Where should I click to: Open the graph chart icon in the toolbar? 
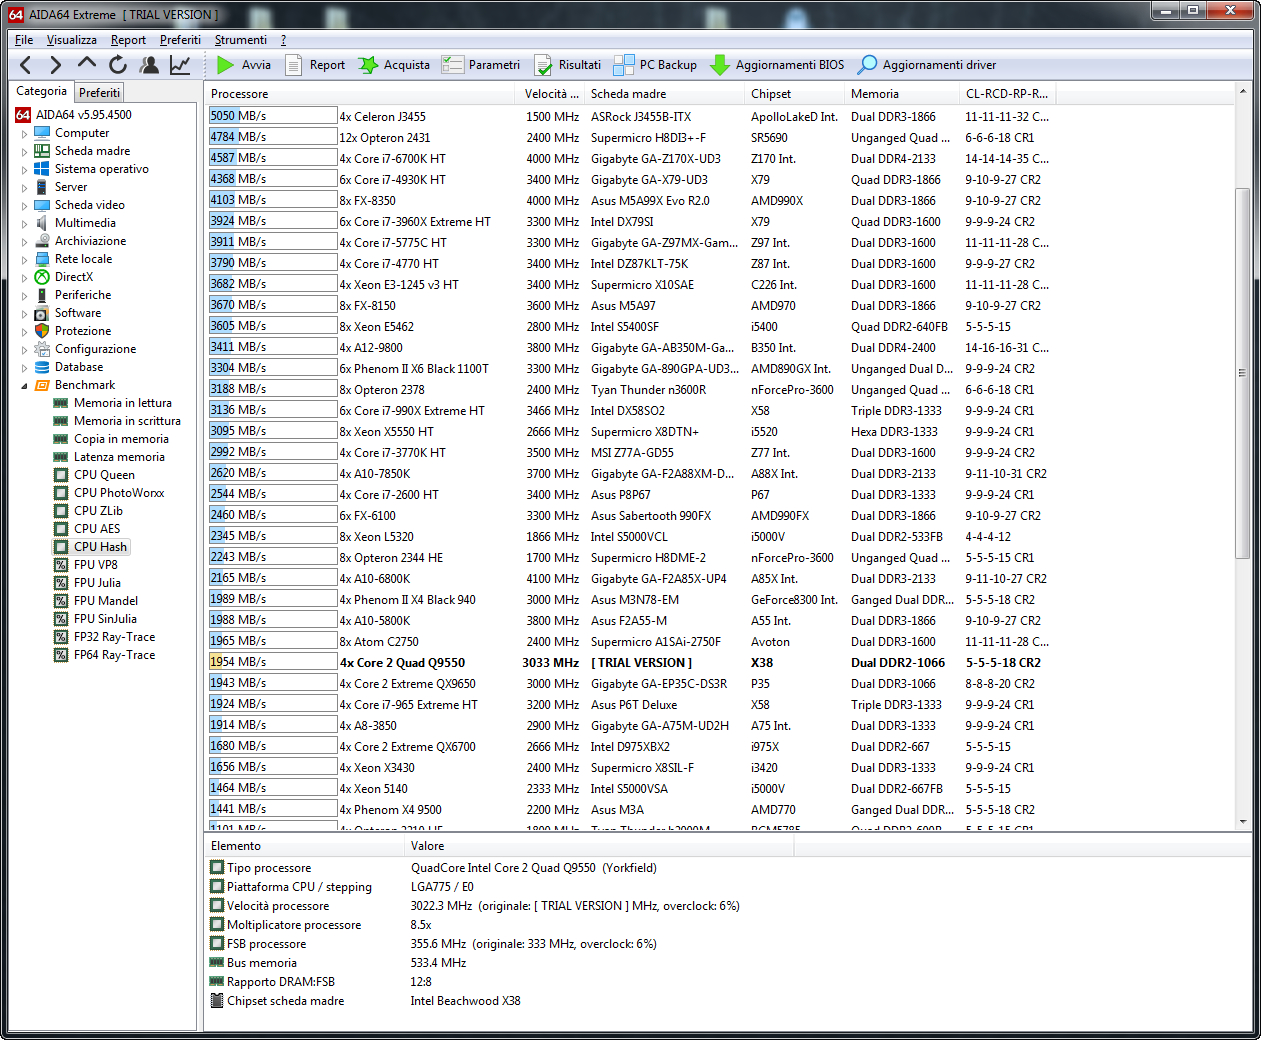(x=180, y=65)
